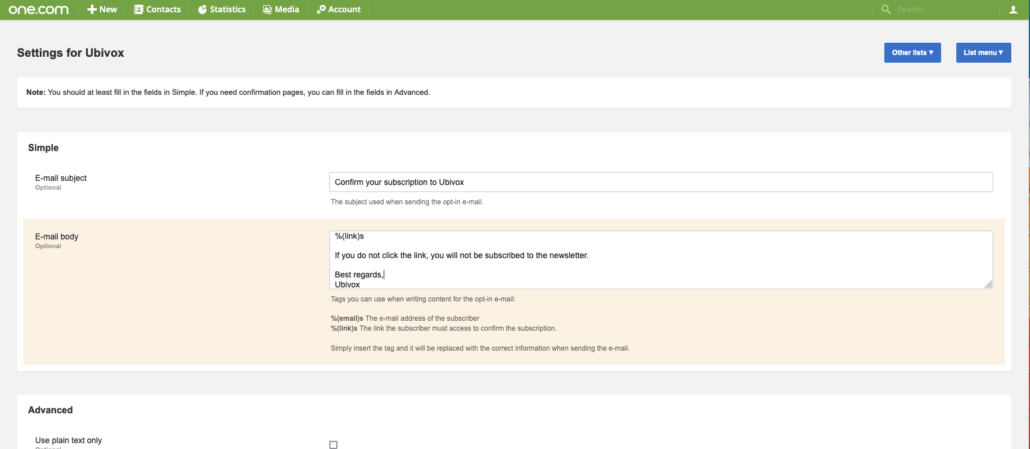Open the New menu item
This screenshot has height=449, width=1030.
click(x=102, y=10)
